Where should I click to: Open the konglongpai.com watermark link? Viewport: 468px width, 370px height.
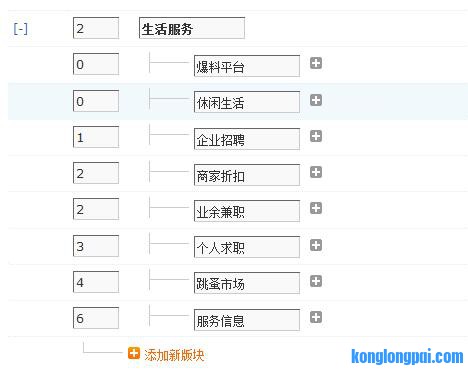click(x=407, y=356)
